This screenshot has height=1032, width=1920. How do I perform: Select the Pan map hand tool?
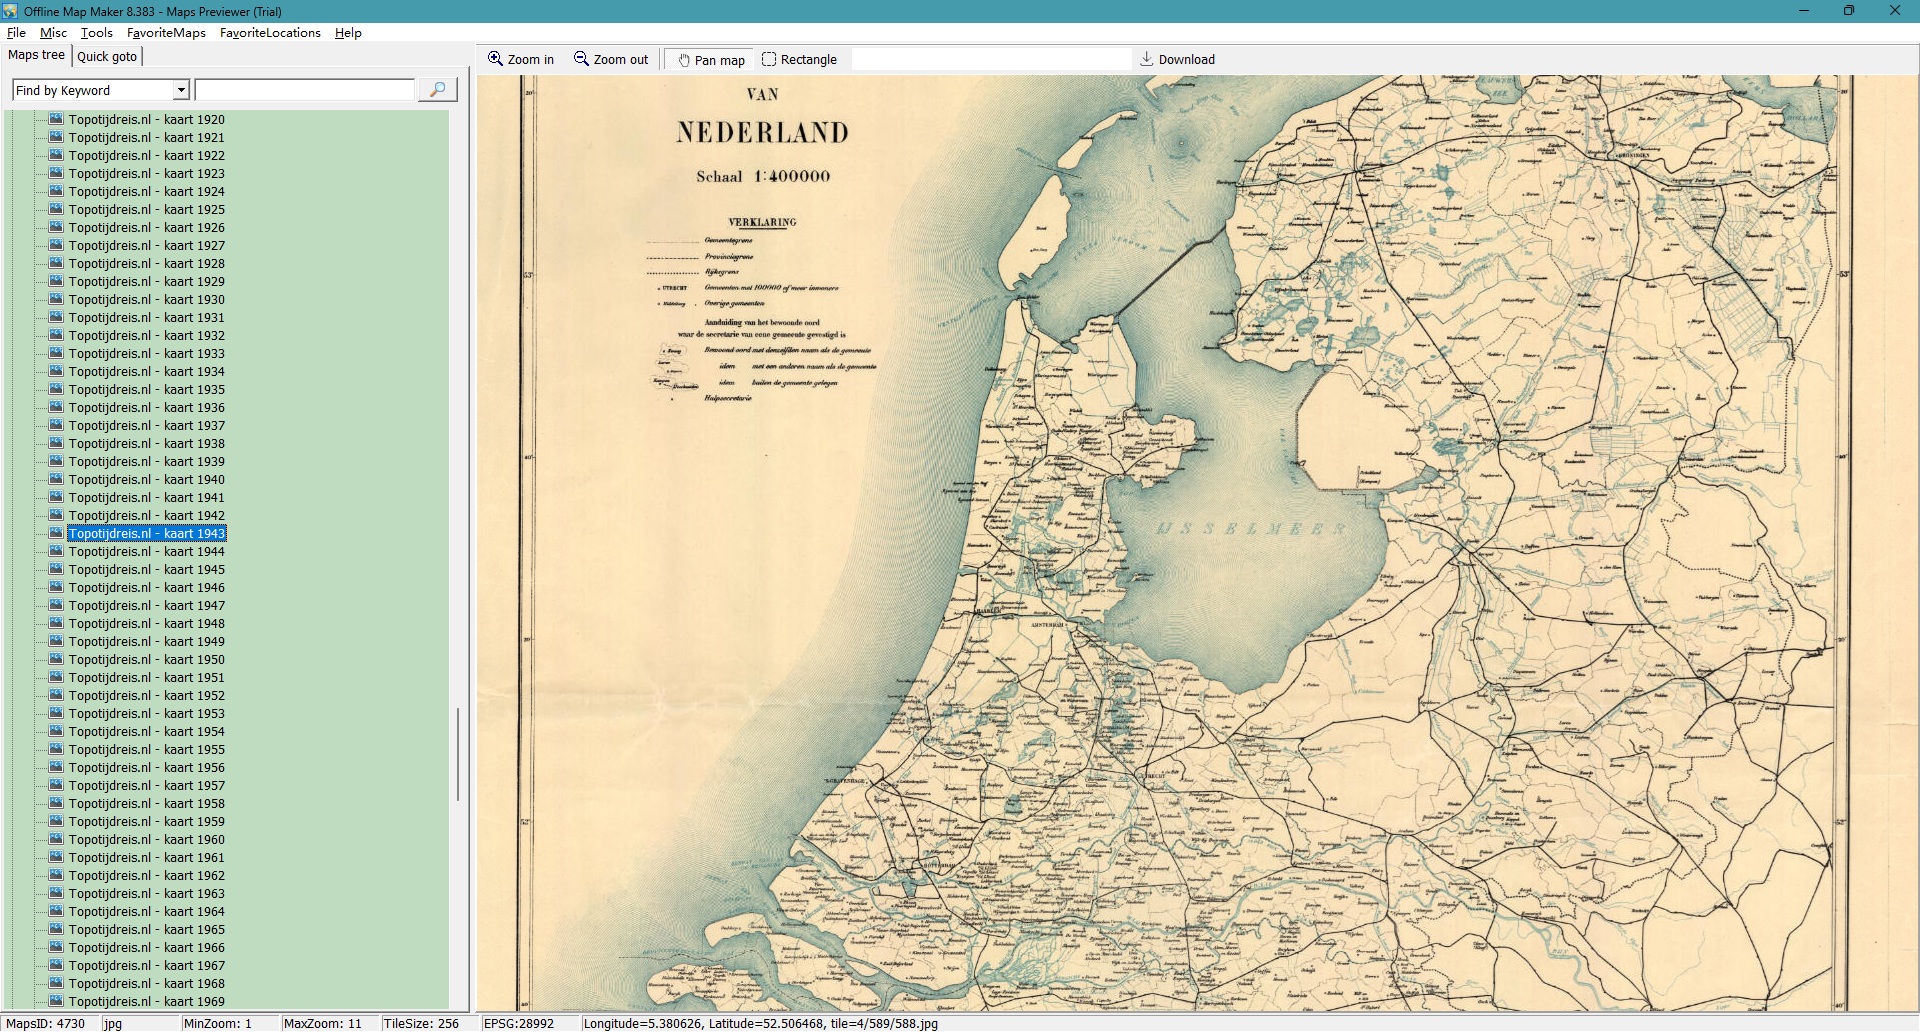685,60
